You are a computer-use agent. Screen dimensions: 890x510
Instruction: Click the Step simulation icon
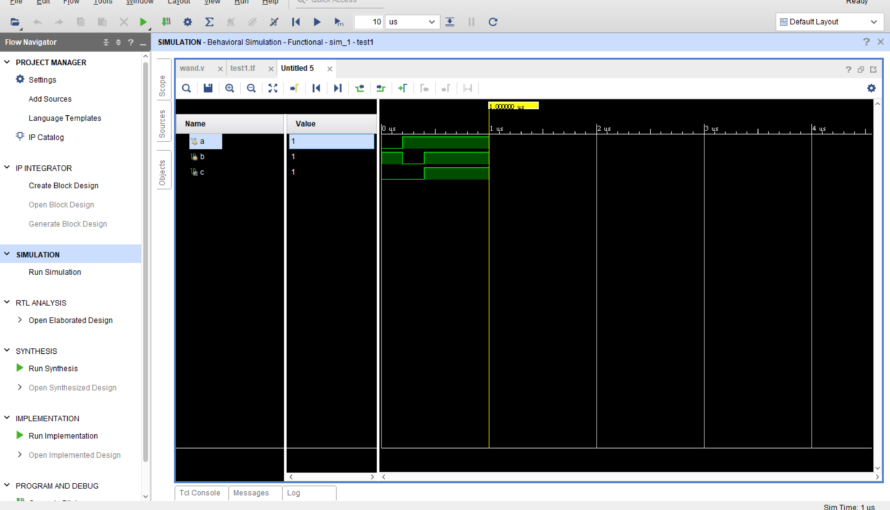click(x=450, y=22)
